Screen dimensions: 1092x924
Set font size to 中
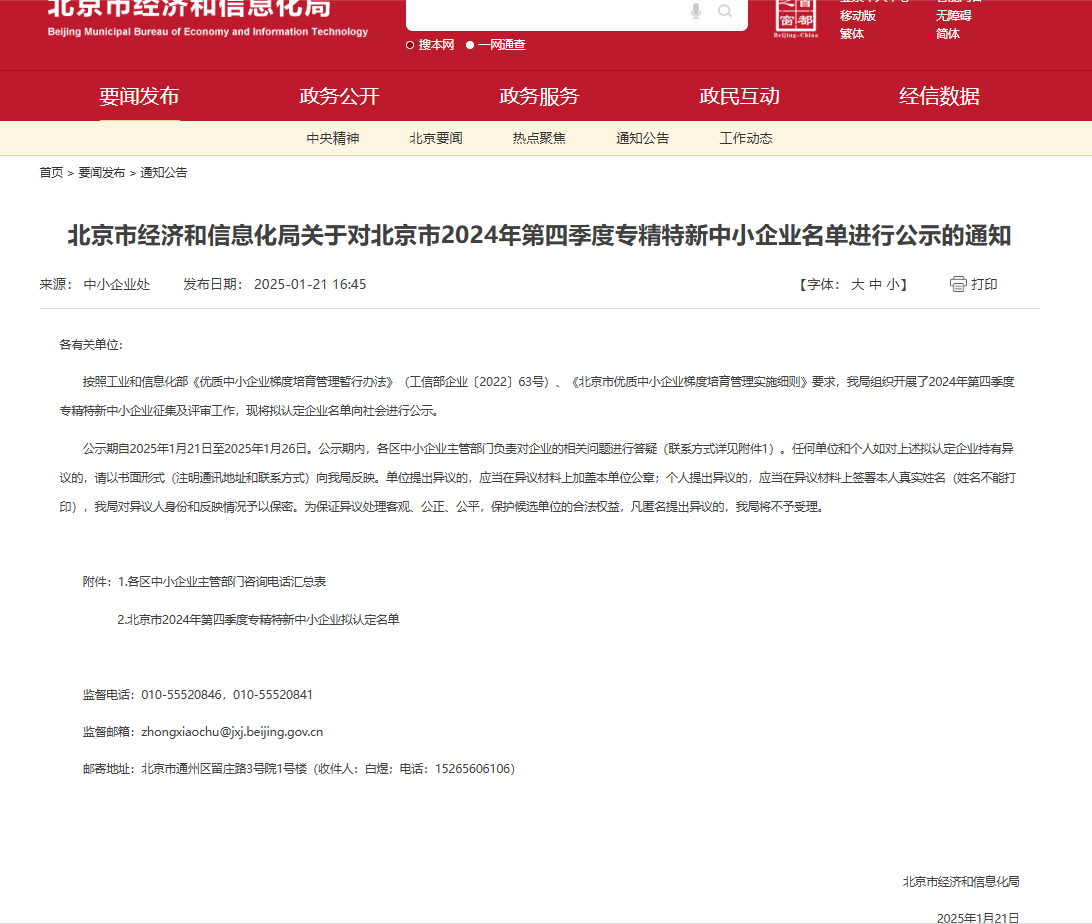[x=875, y=284]
